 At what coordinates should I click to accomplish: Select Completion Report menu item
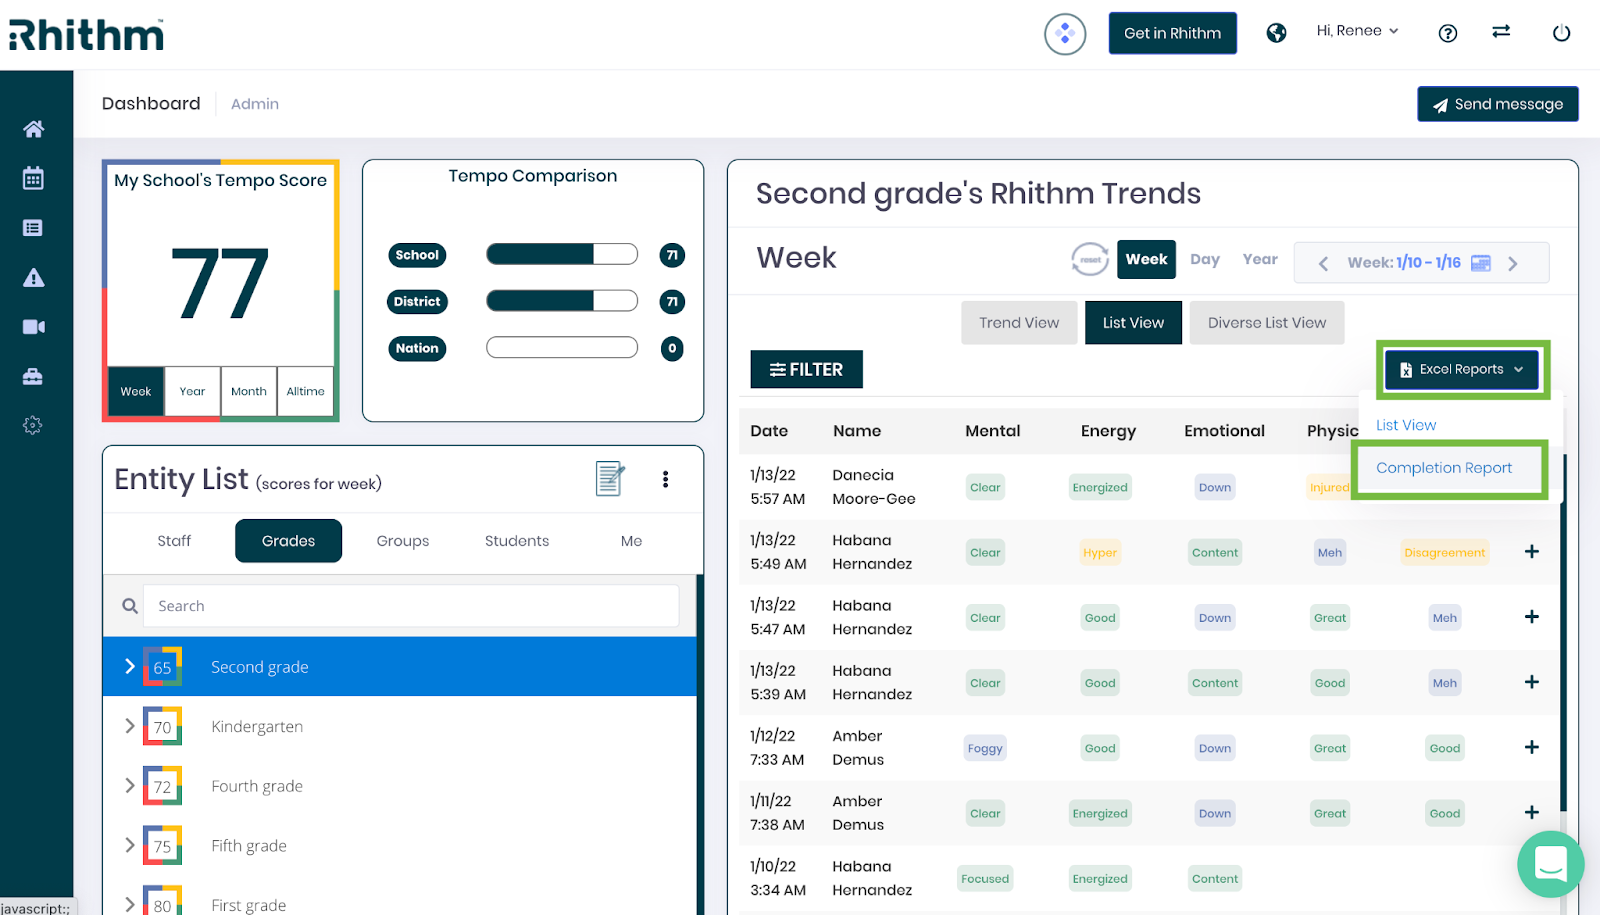click(x=1444, y=468)
